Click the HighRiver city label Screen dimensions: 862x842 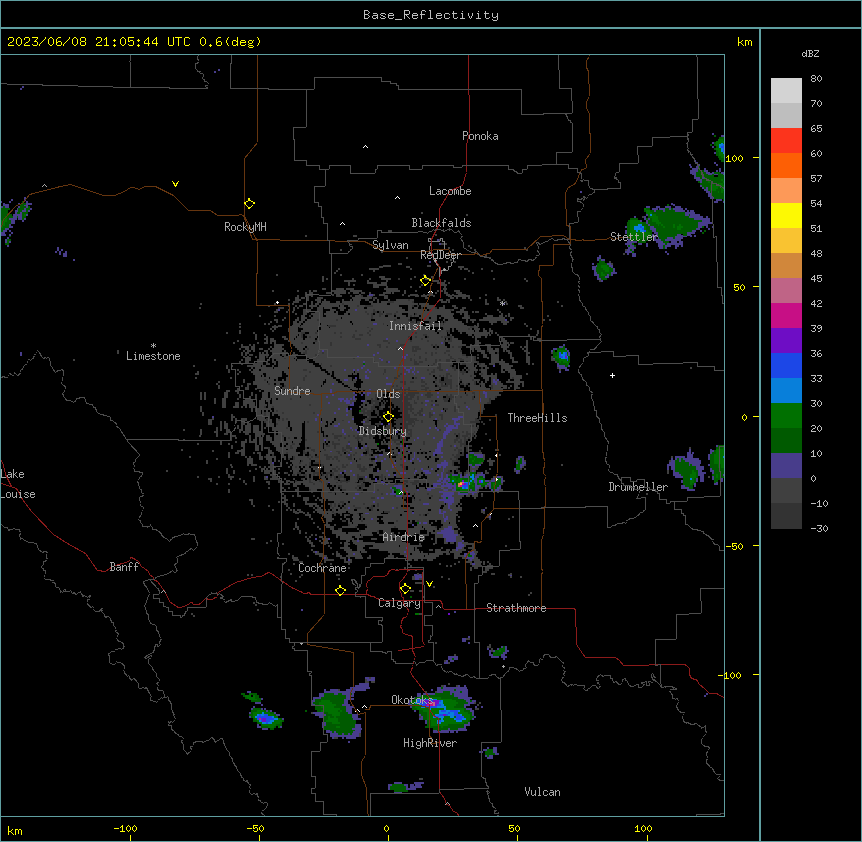(x=430, y=743)
